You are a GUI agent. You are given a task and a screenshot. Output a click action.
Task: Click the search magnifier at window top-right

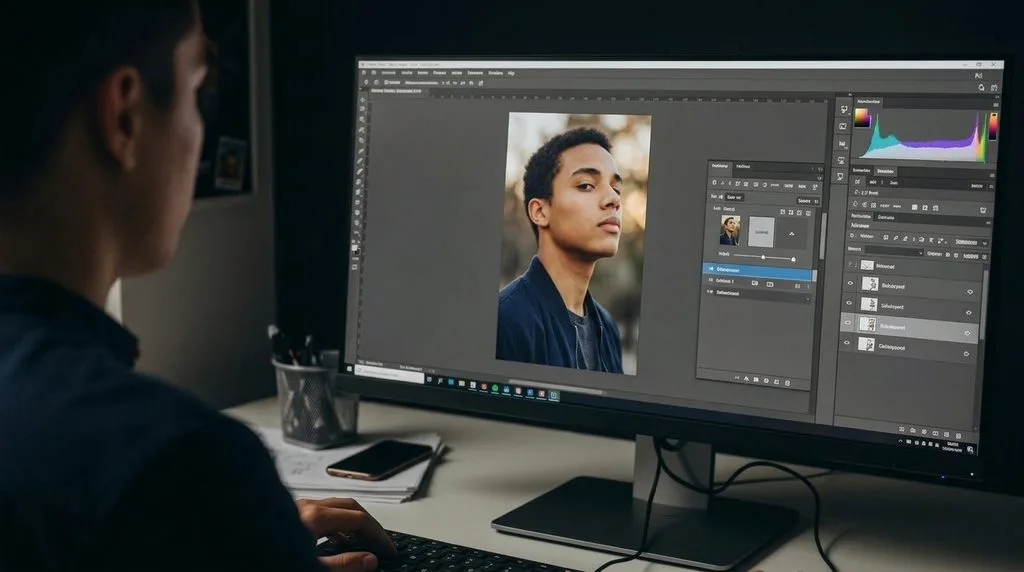tap(981, 87)
